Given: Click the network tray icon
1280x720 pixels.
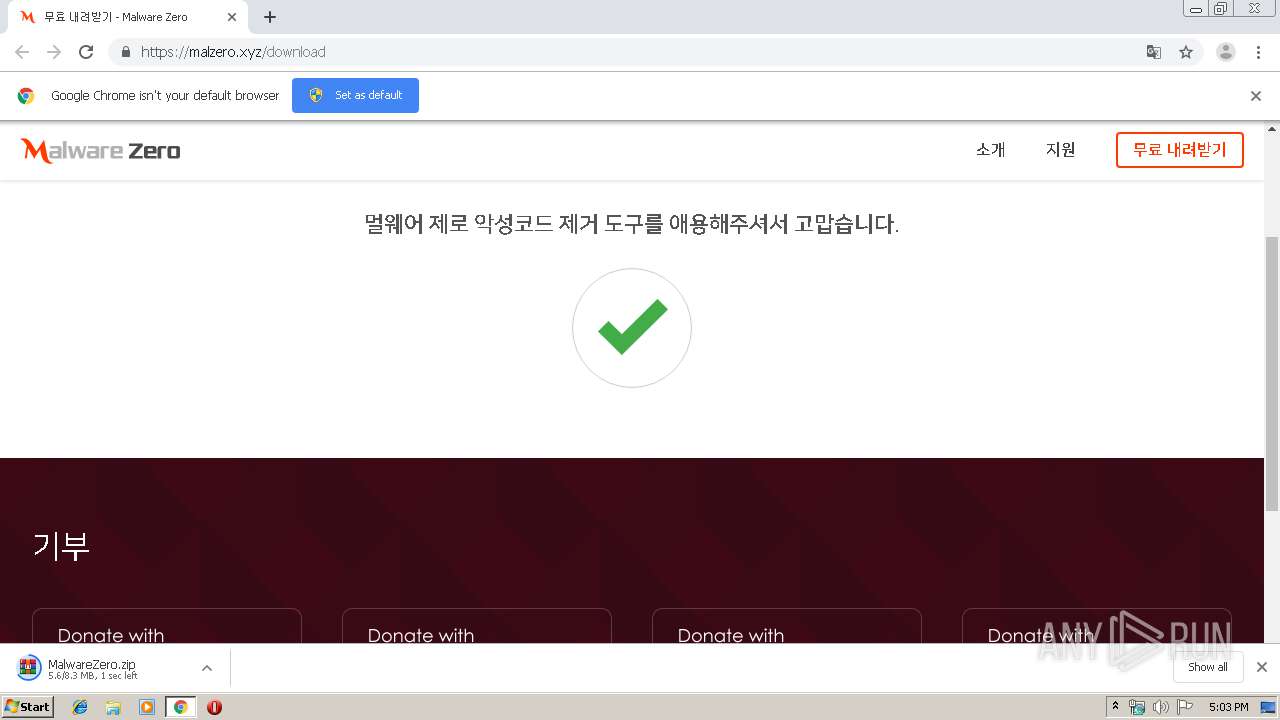Looking at the screenshot, I should tap(1137, 707).
